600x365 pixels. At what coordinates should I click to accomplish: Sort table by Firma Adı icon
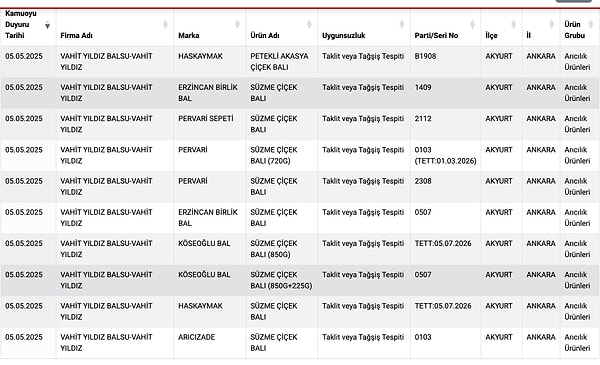pyautogui.click(x=165, y=24)
